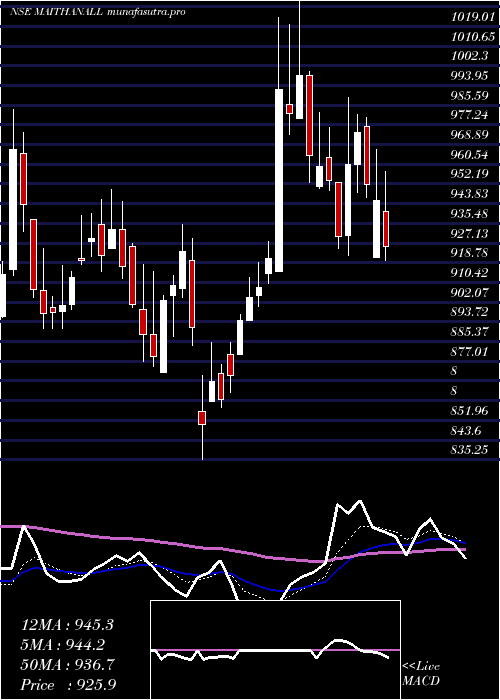
Task: Select the 1010.65 price axis label
Action: (473, 37)
